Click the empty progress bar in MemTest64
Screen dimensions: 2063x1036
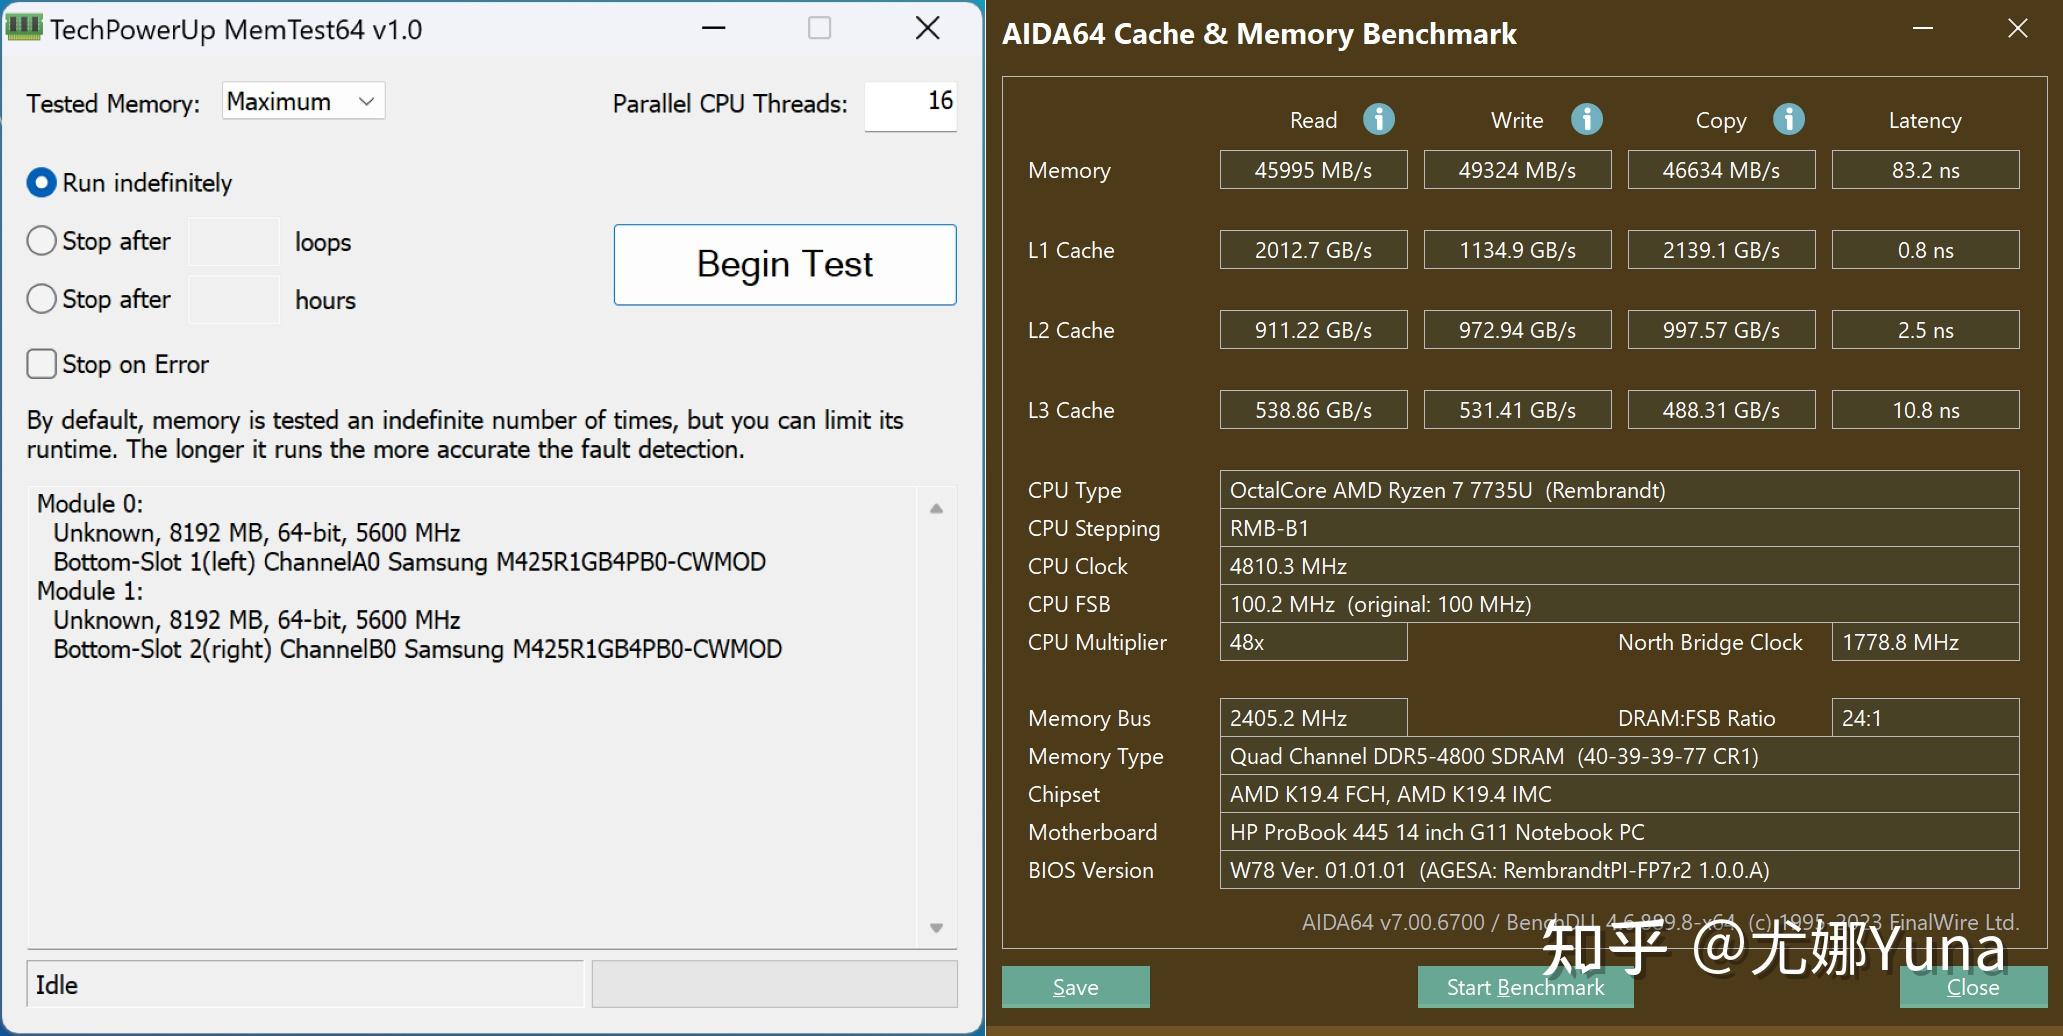click(774, 984)
